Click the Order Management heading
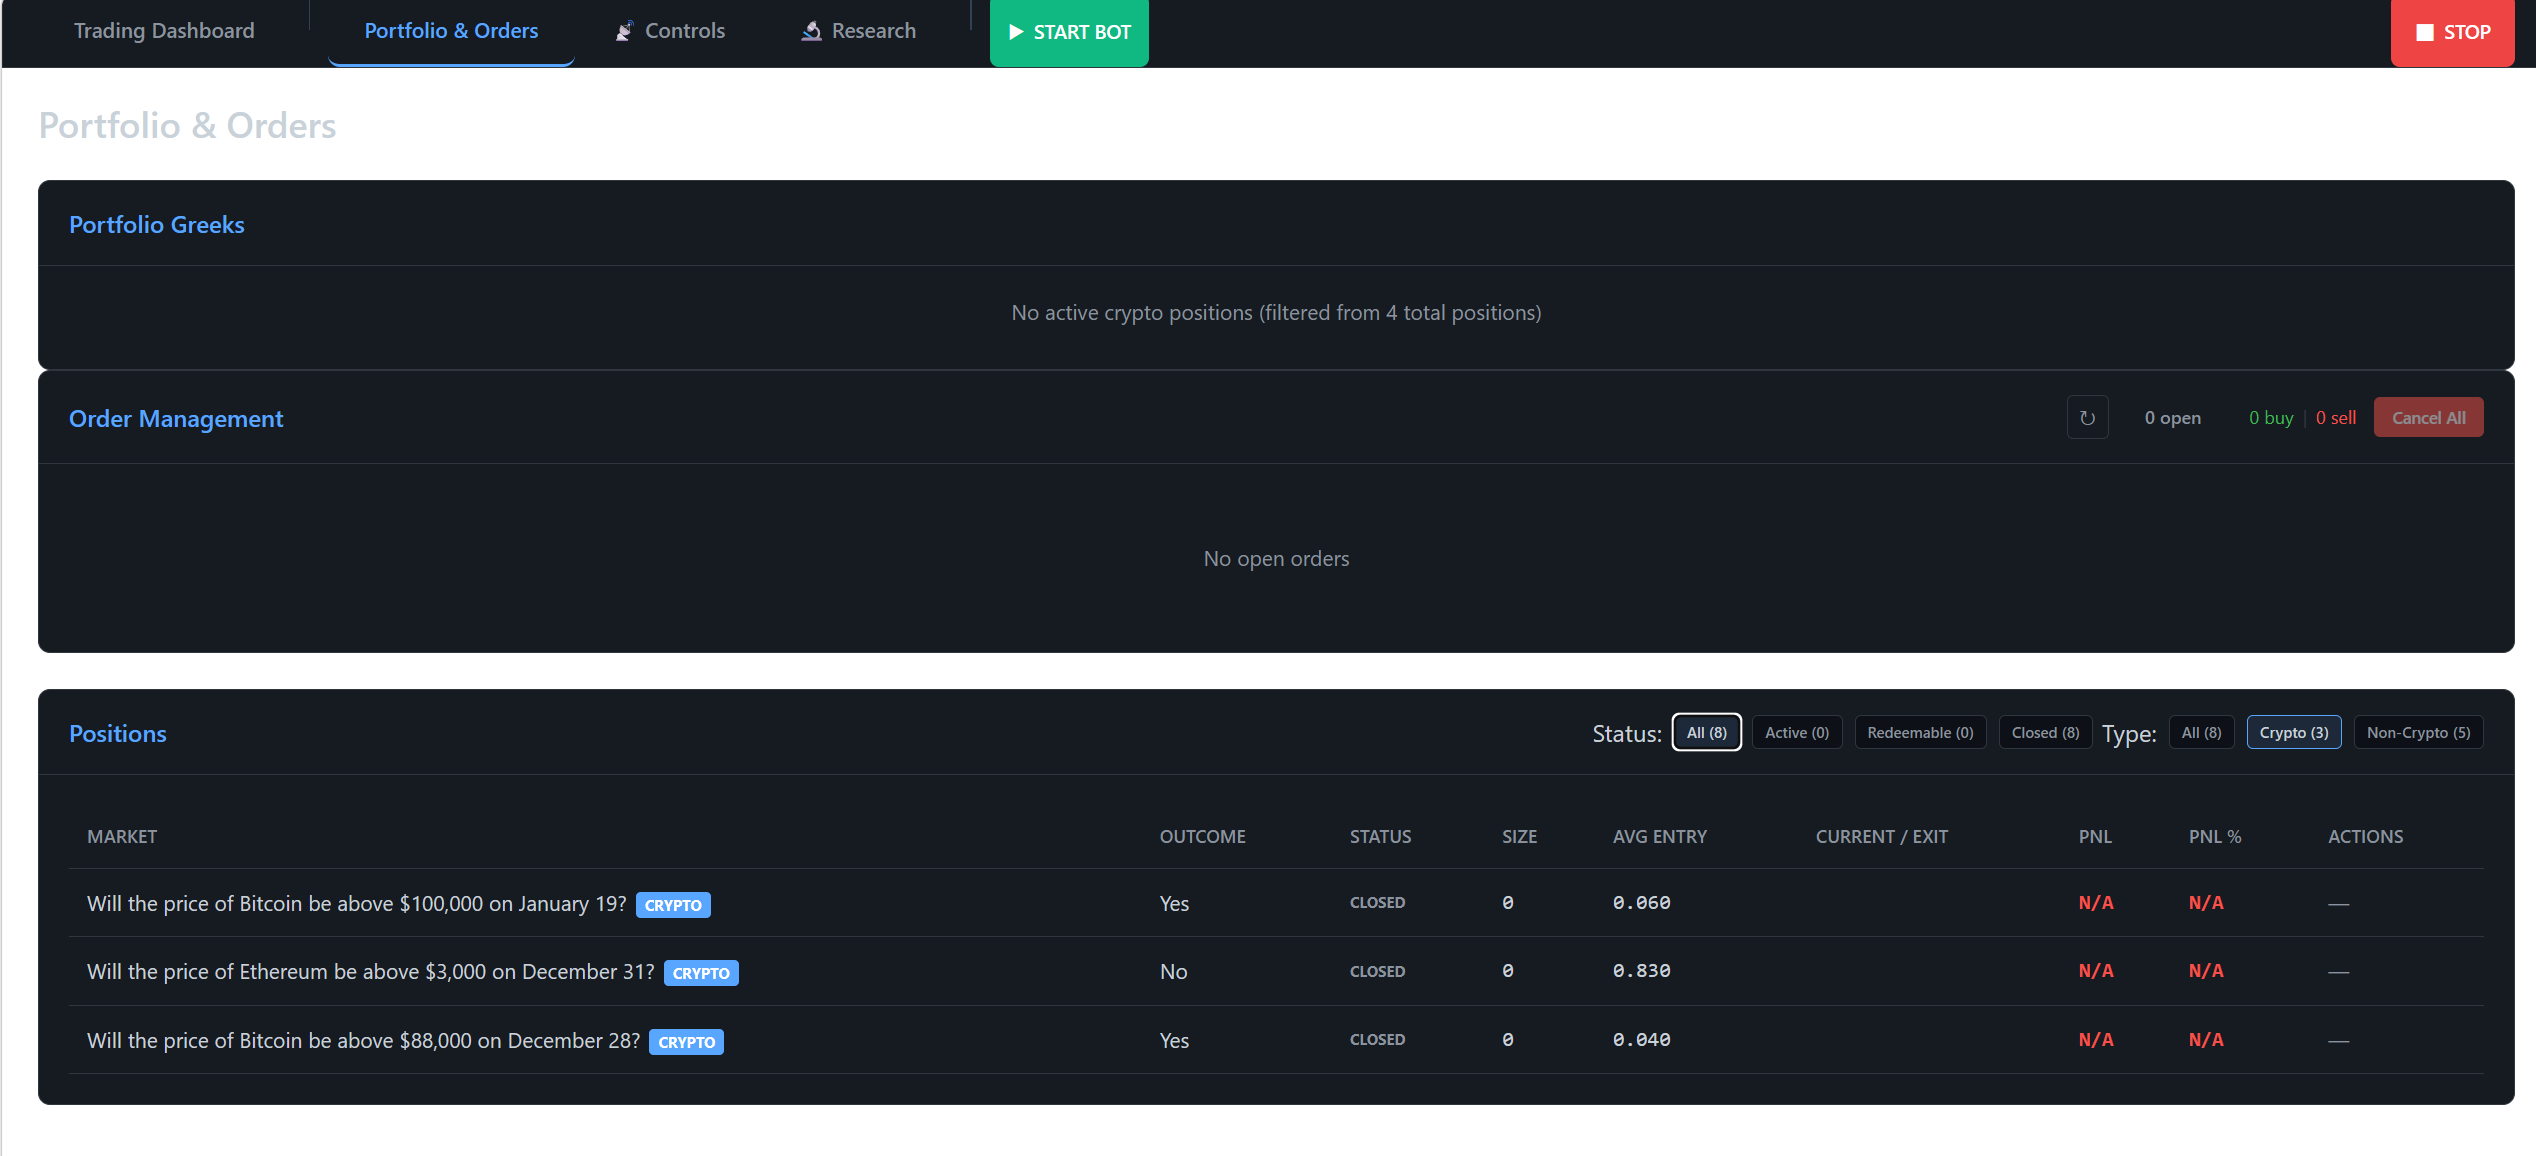This screenshot has height=1156, width=2536. 176,418
